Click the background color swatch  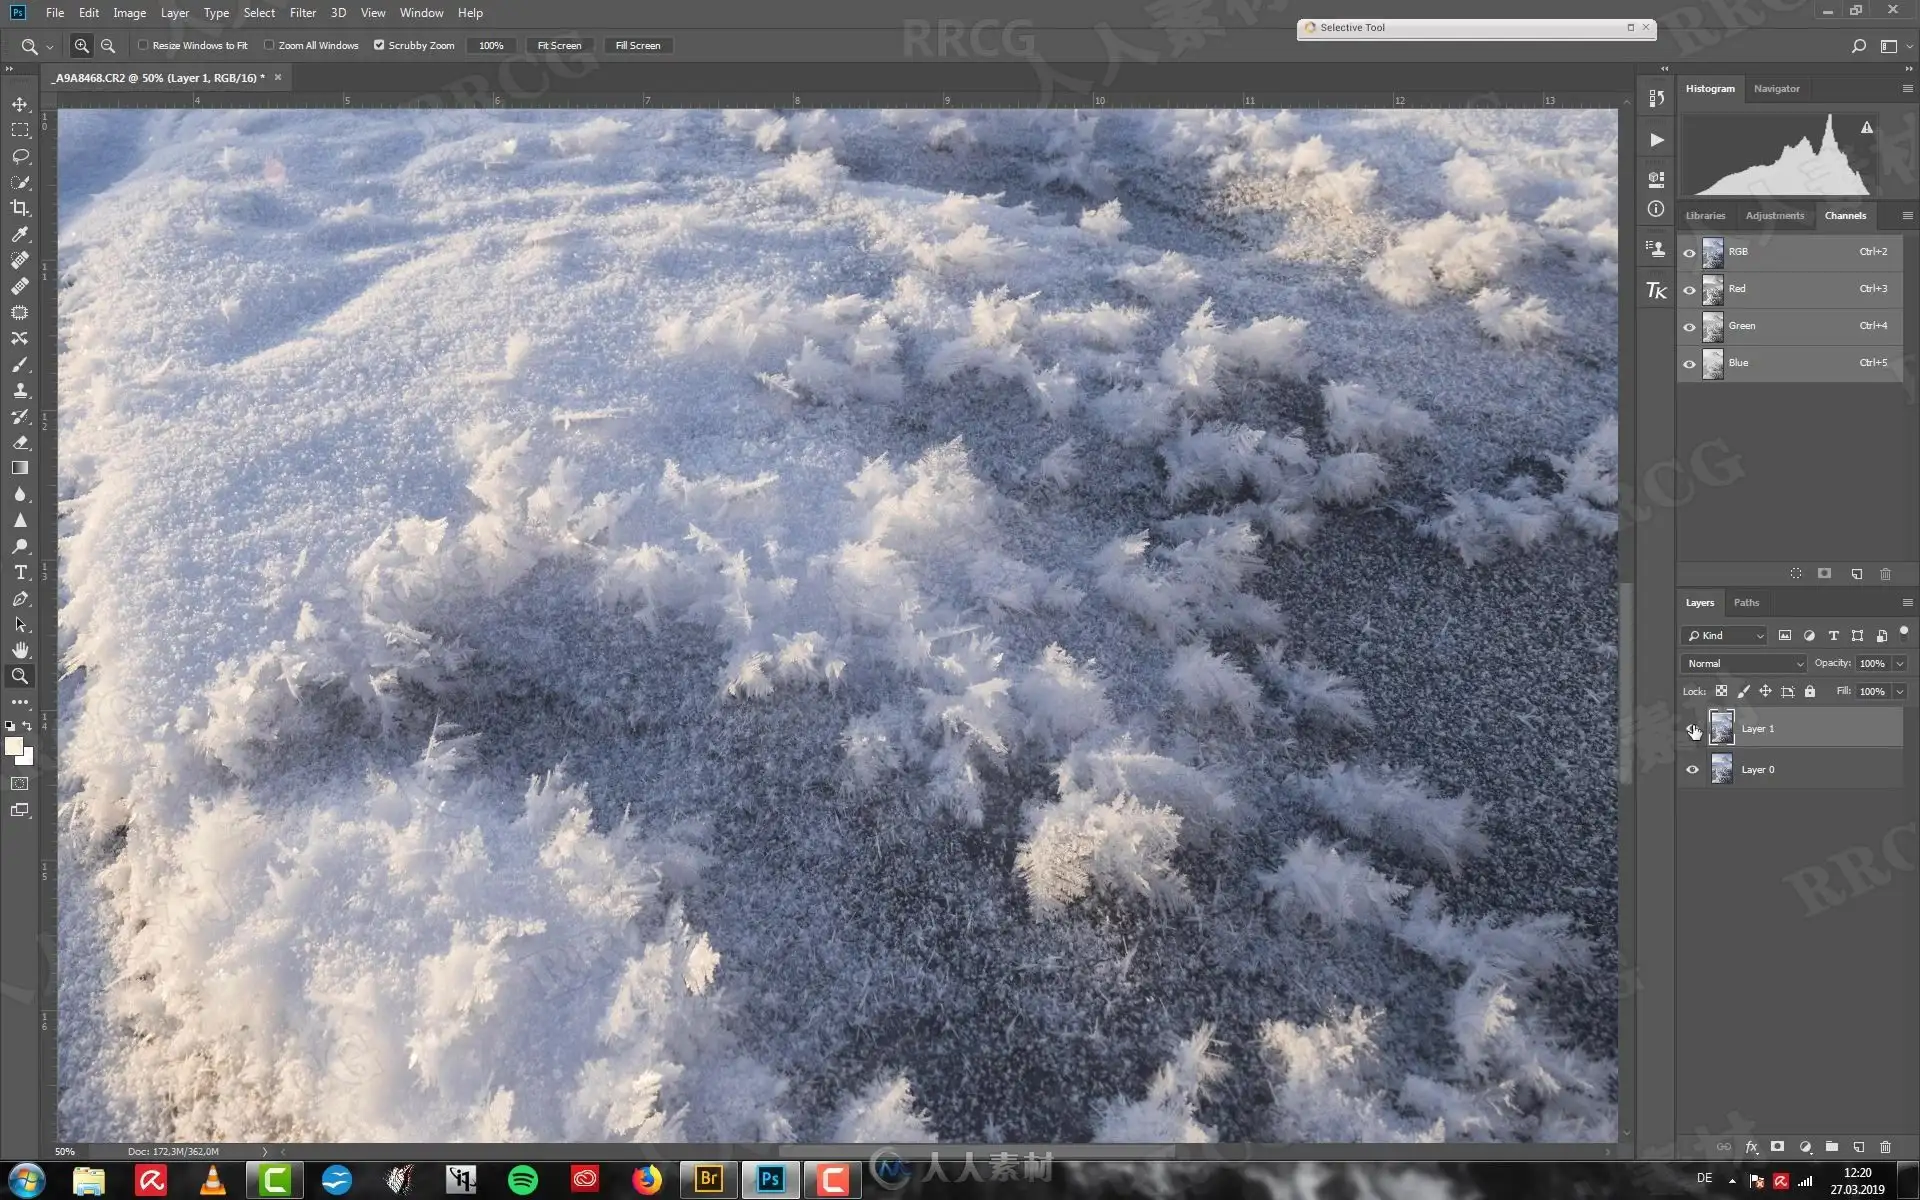coord(27,759)
